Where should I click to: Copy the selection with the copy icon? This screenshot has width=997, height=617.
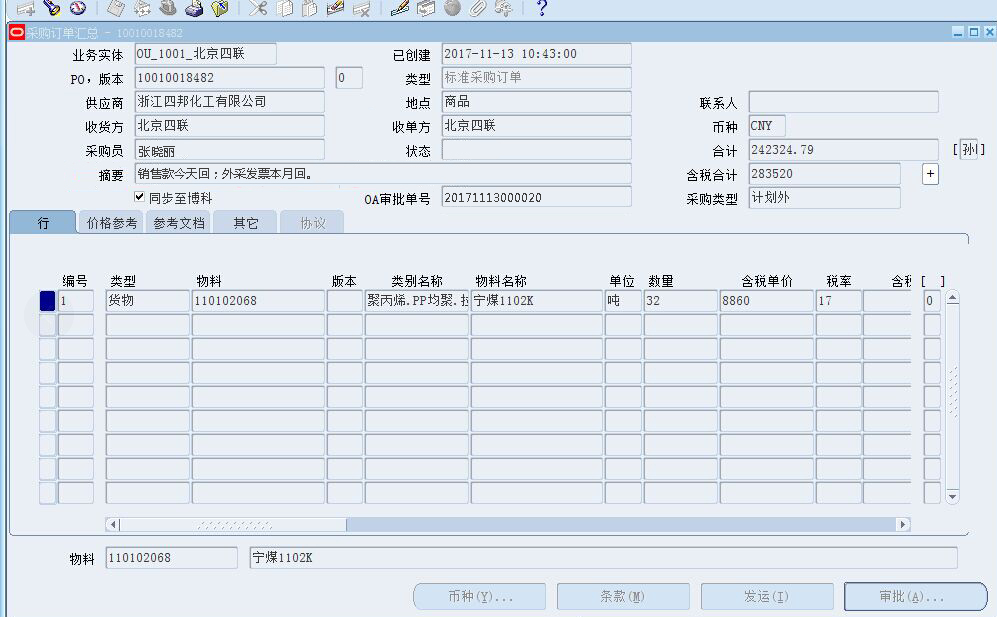[x=285, y=10]
